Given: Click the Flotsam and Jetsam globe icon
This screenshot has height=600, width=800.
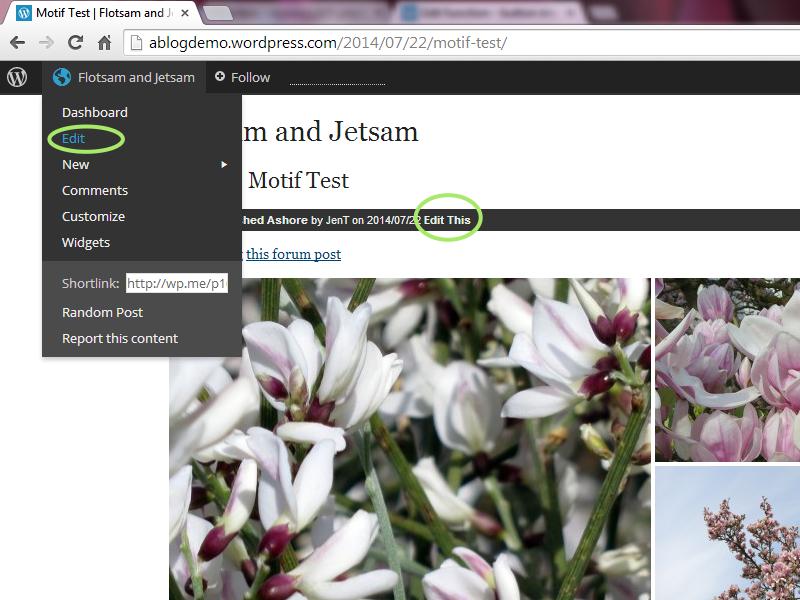Looking at the screenshot, I should [62, 77].
